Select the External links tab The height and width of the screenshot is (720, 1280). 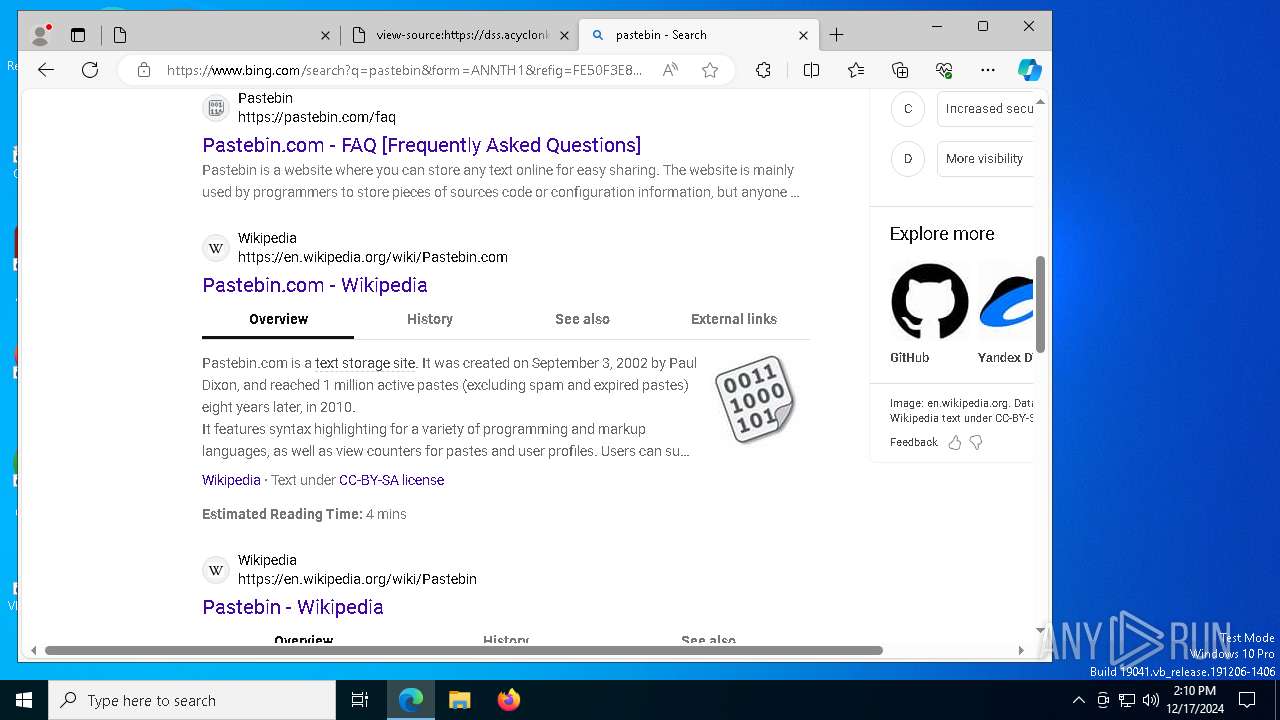[734, 319]
